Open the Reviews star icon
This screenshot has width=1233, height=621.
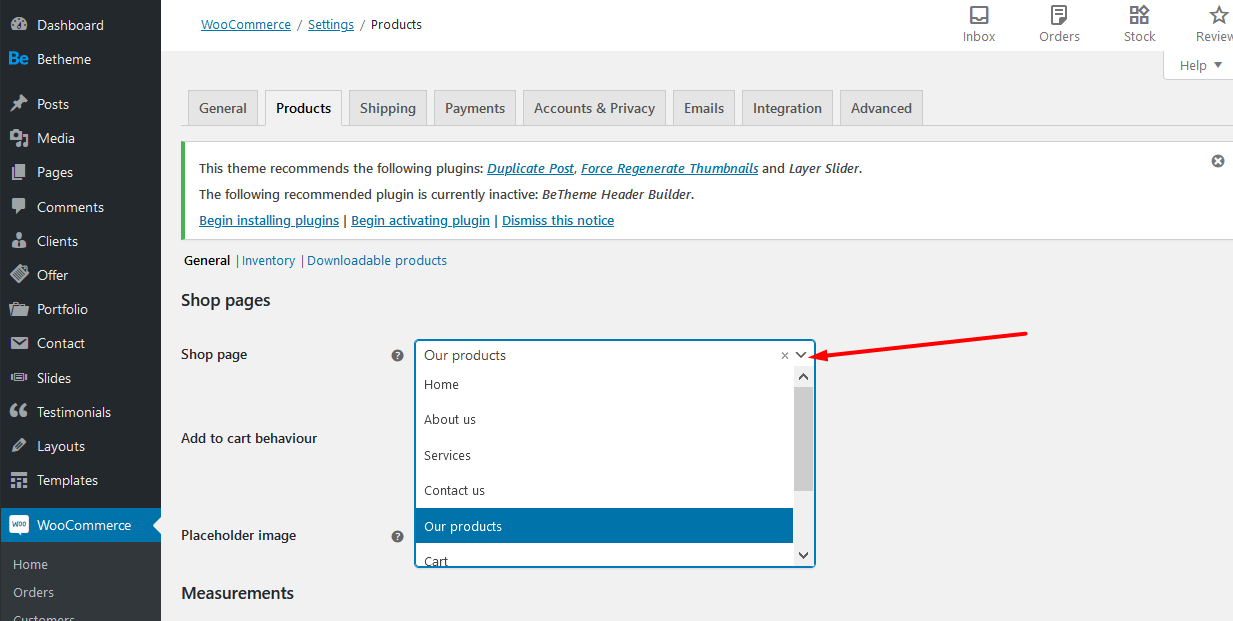click(x=1219, y=15)
